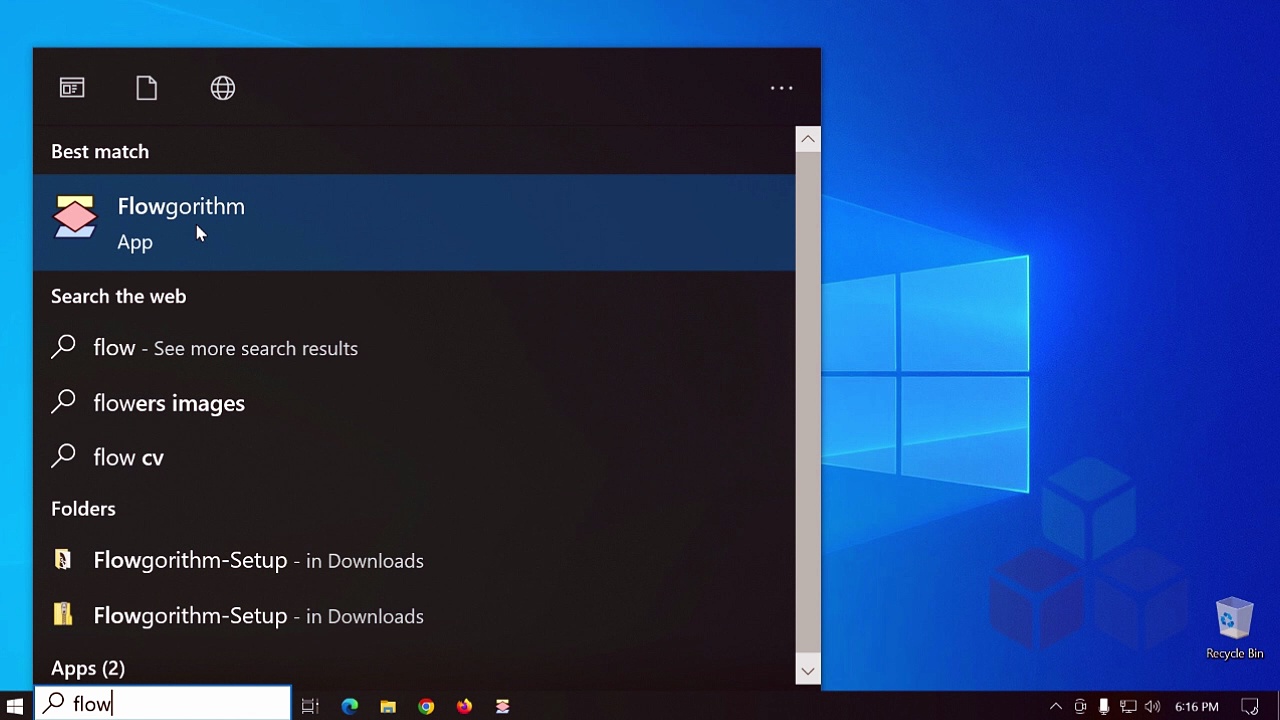Show hidden system tray icons

pyautogui.click(x=1056, y=707)
